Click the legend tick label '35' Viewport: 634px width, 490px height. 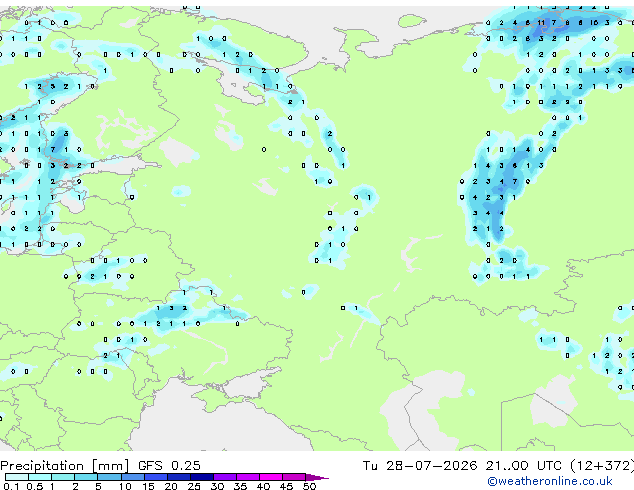(x=240, y=486)
